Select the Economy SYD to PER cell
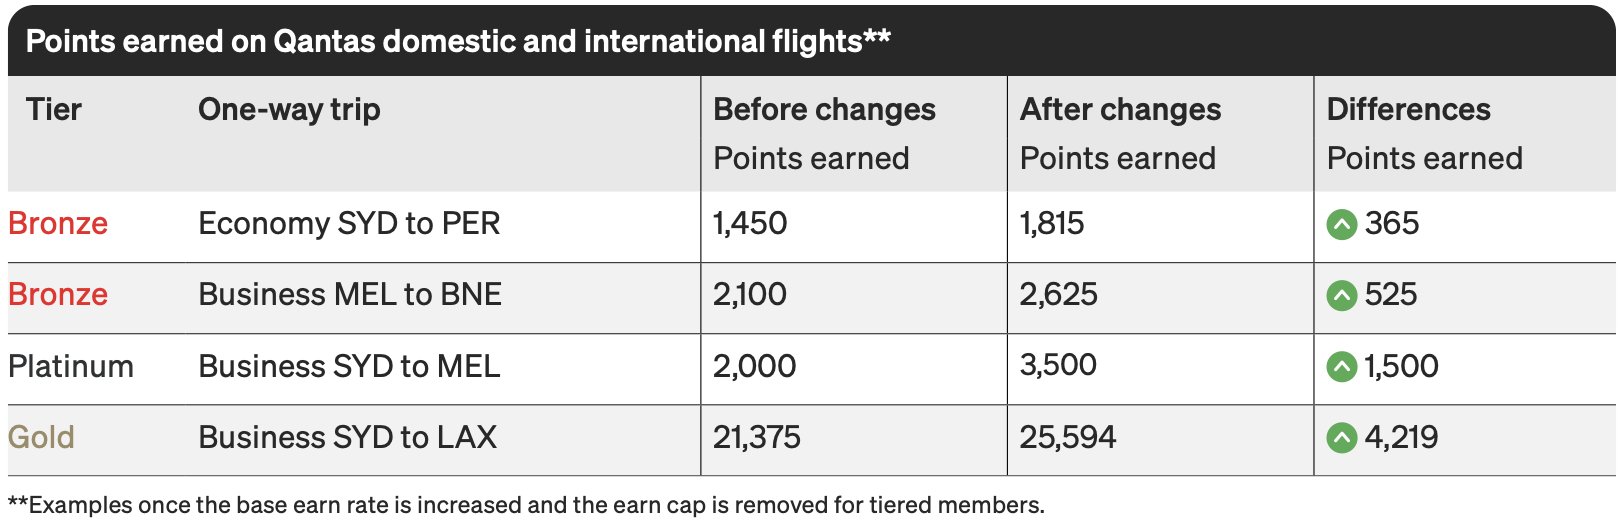The width and height of the screenshot is (1624, 520). (x=349, y=223)
